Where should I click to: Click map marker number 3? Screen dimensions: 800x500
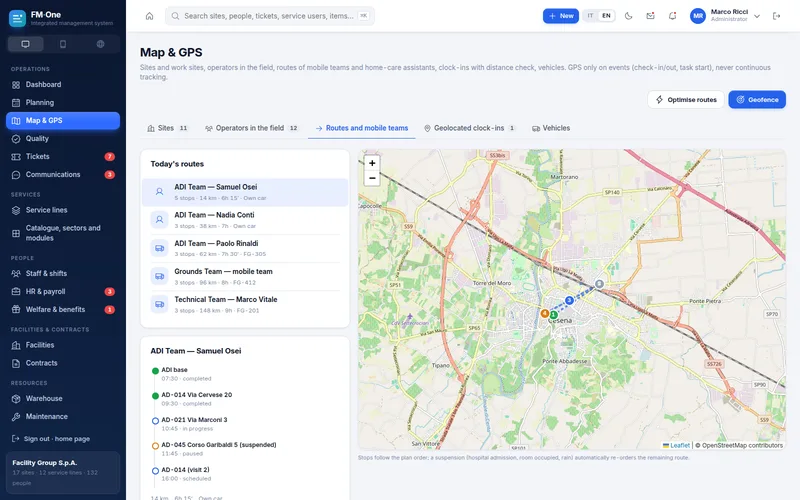569,301
